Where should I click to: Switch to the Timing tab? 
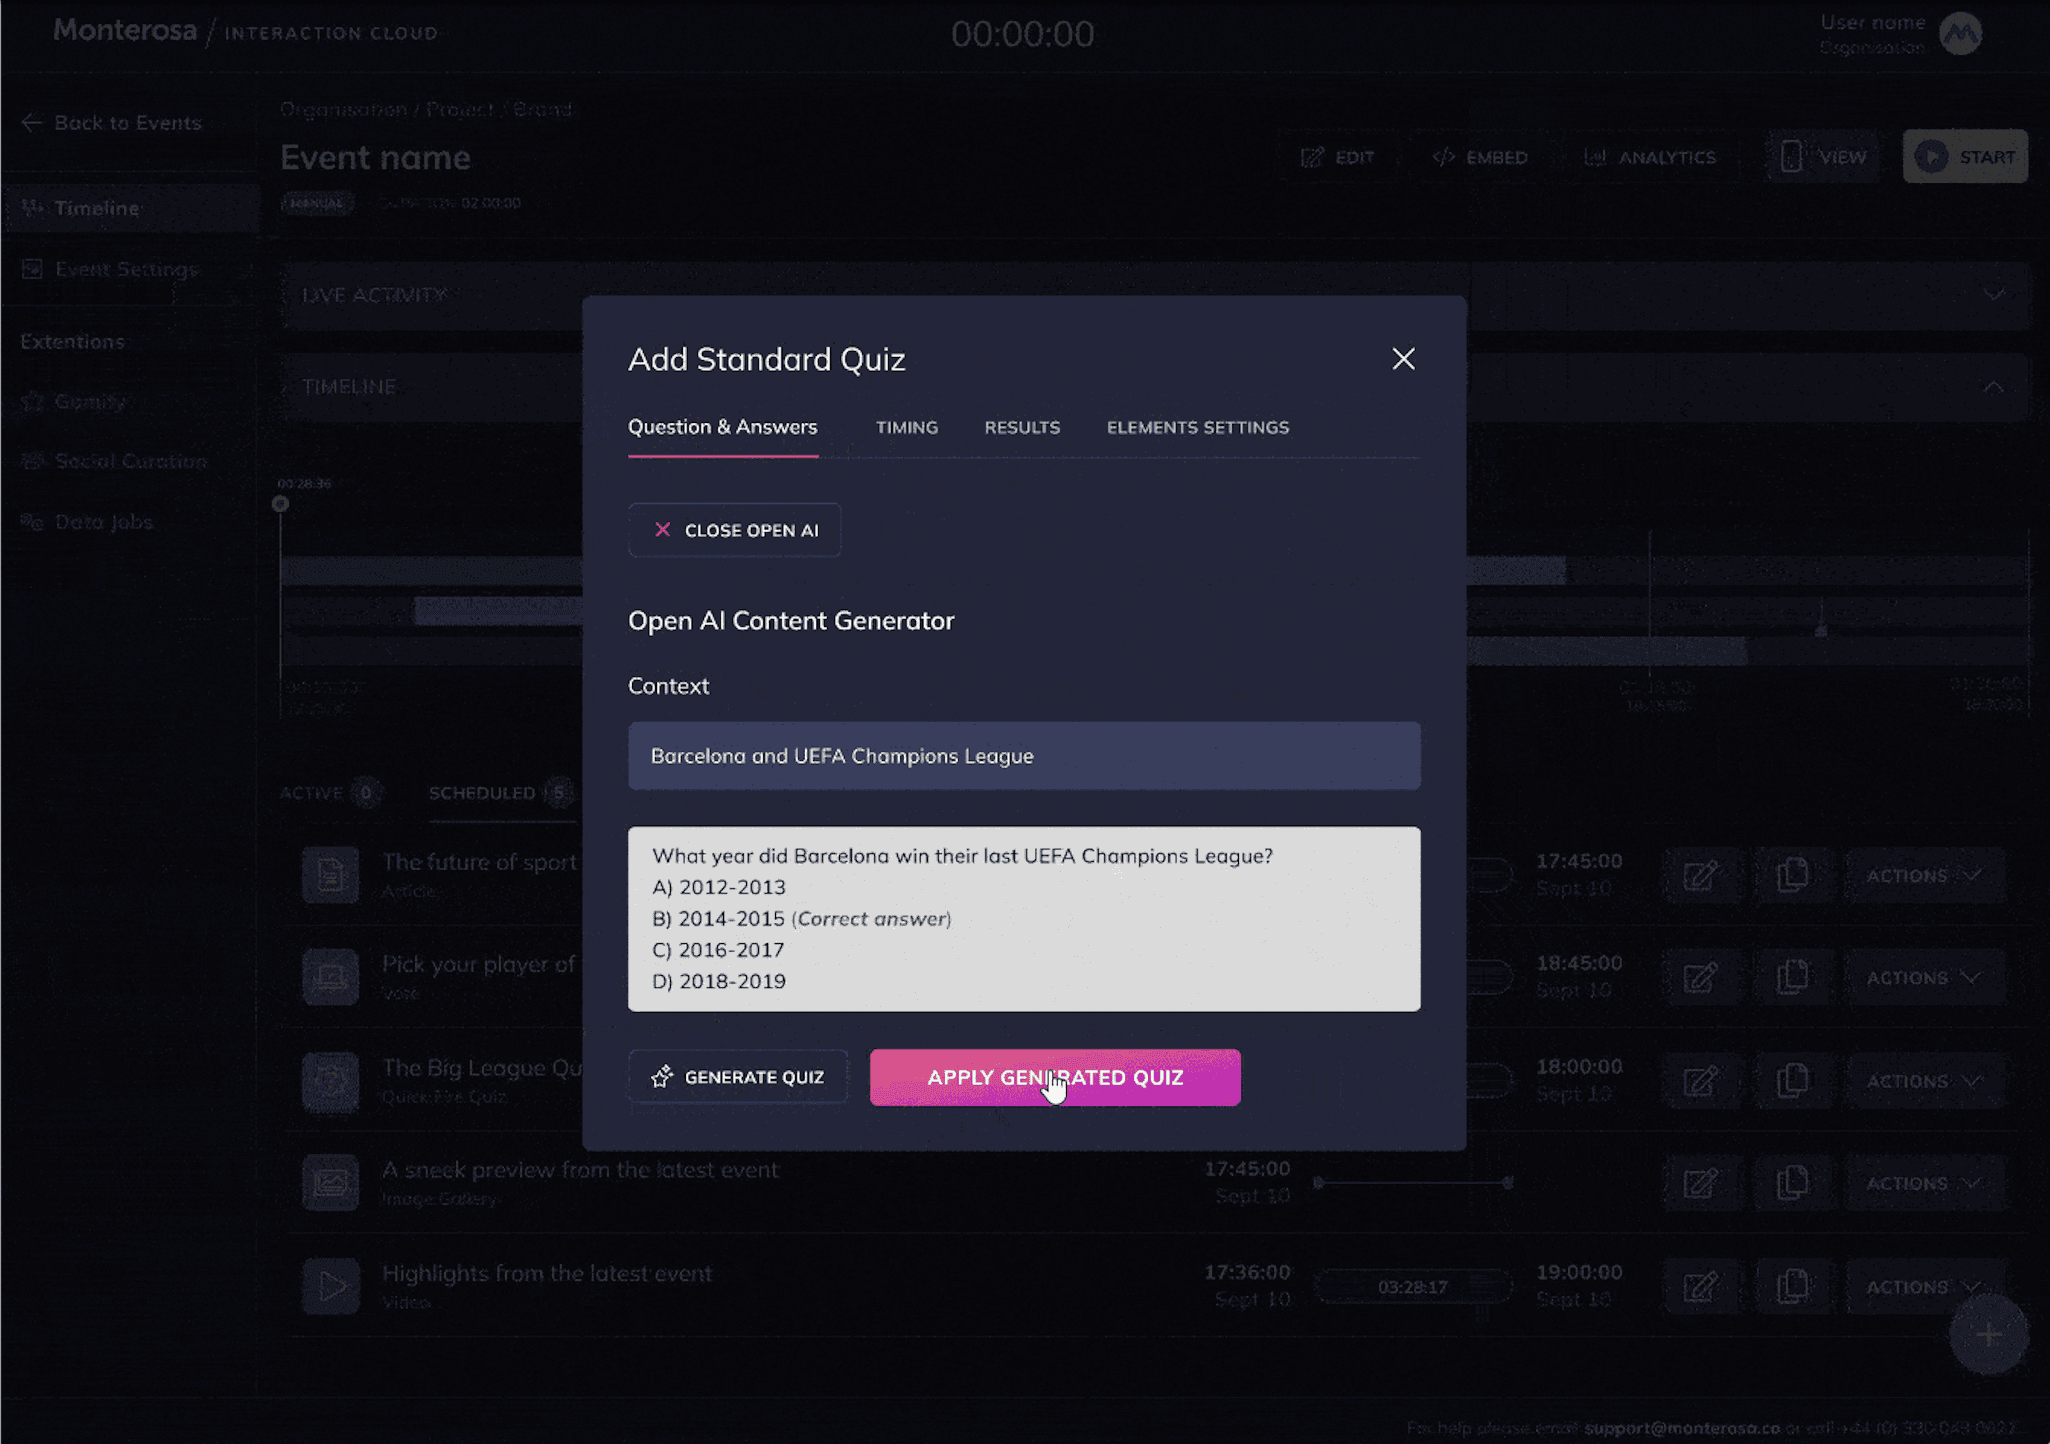tap(906, 427)
